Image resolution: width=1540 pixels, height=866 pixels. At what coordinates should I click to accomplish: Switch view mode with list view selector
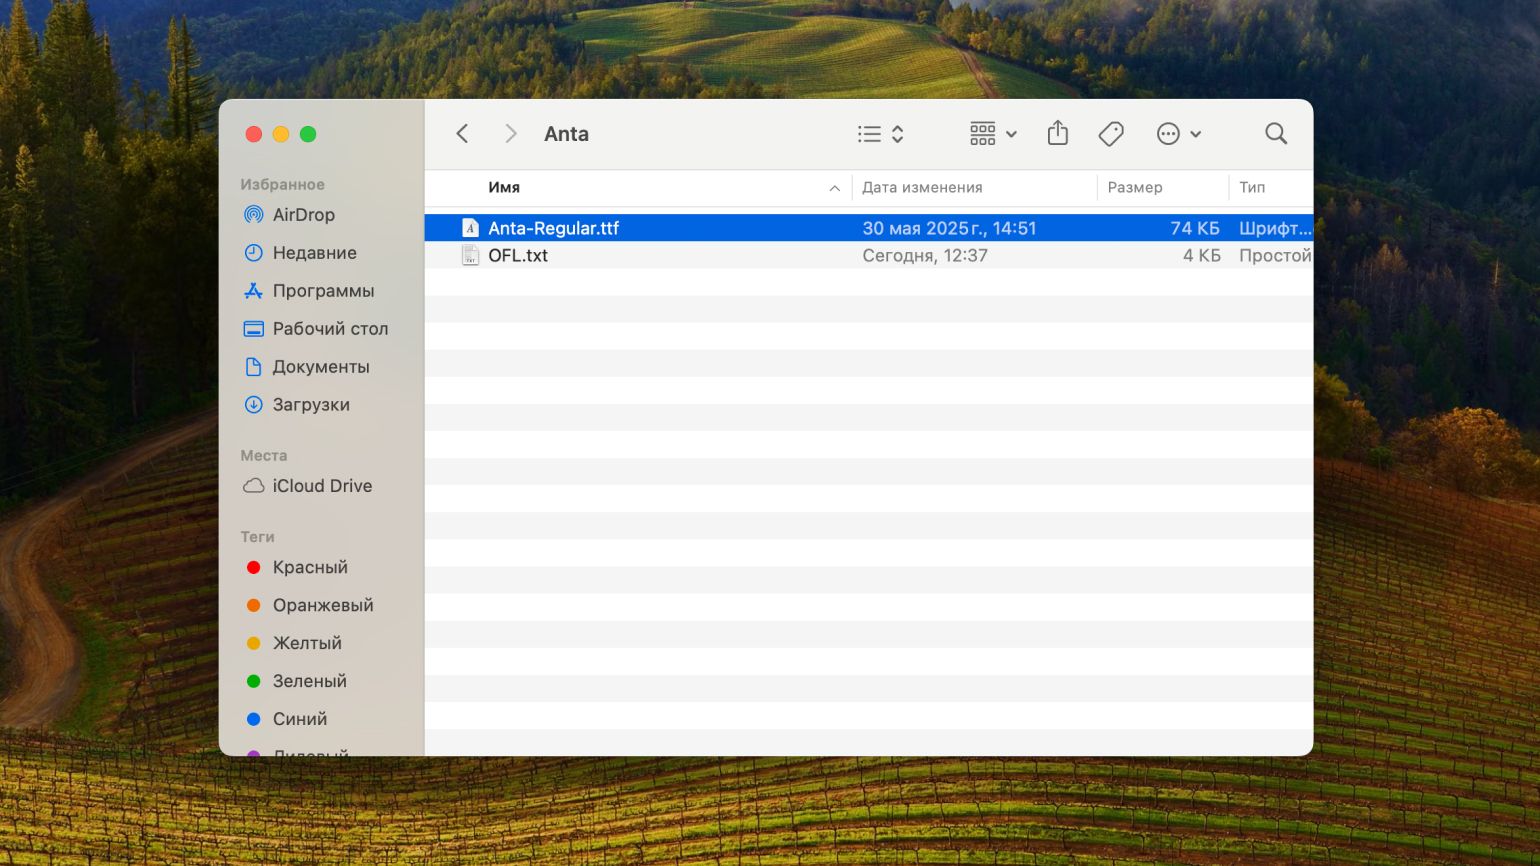[x=881, y=134]
